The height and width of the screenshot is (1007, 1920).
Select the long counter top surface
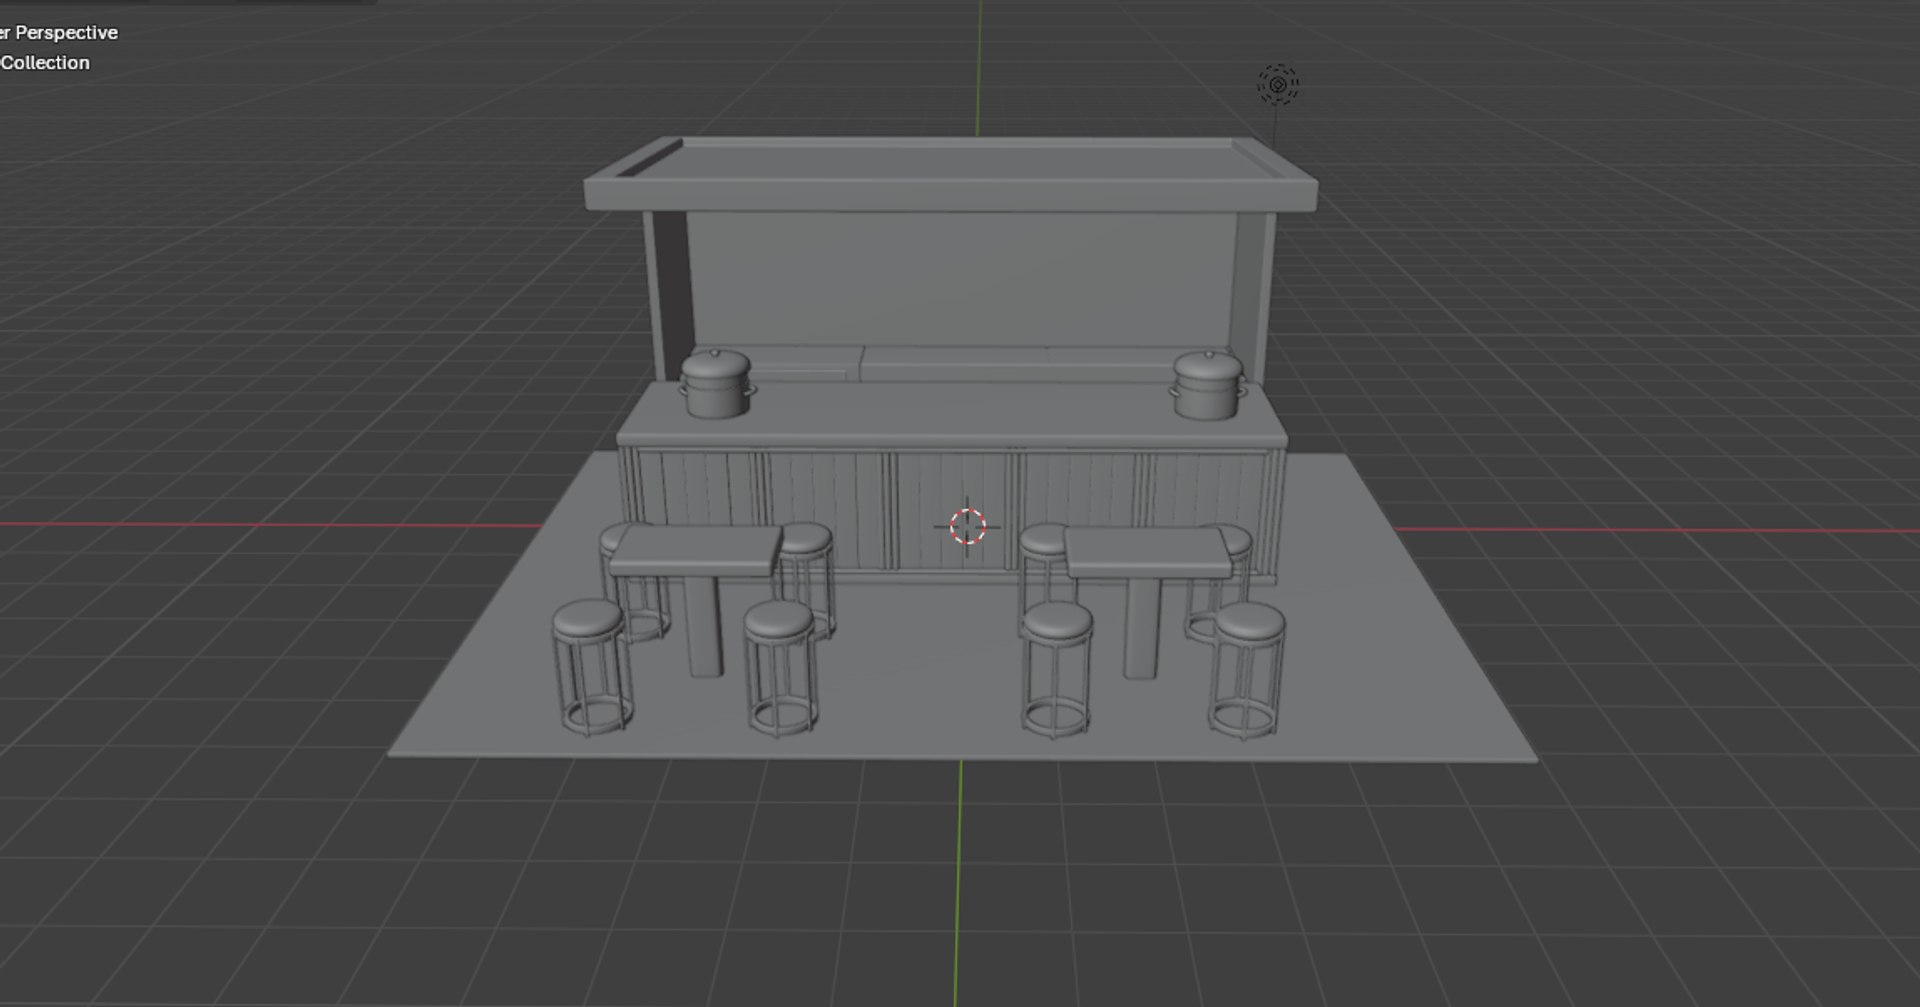952,413
